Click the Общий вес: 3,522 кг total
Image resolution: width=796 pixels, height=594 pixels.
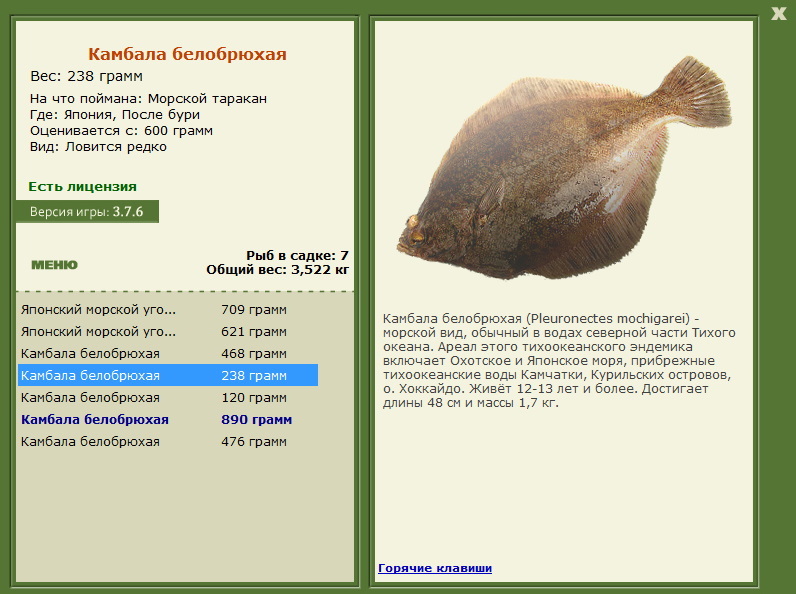278,270
